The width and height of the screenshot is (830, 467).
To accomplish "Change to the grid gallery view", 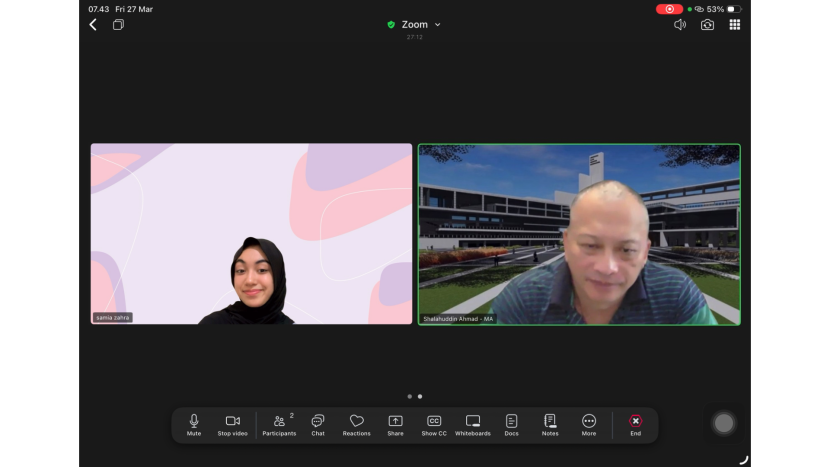I will click(x=734, y=25).
